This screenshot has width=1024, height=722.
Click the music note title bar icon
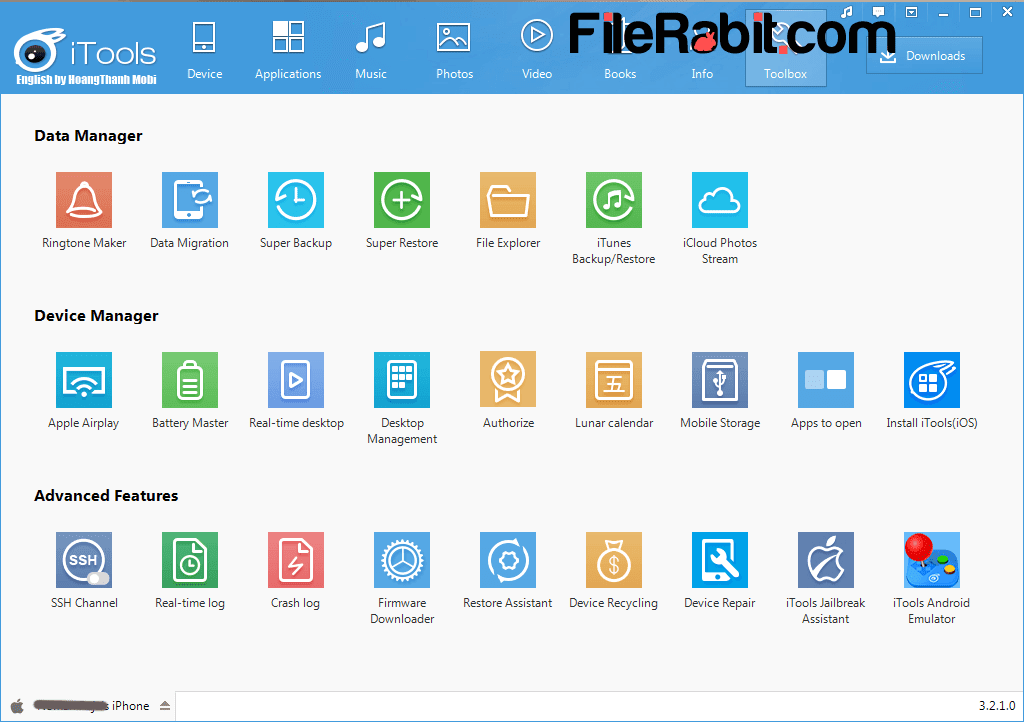click(x=846, y=12)
